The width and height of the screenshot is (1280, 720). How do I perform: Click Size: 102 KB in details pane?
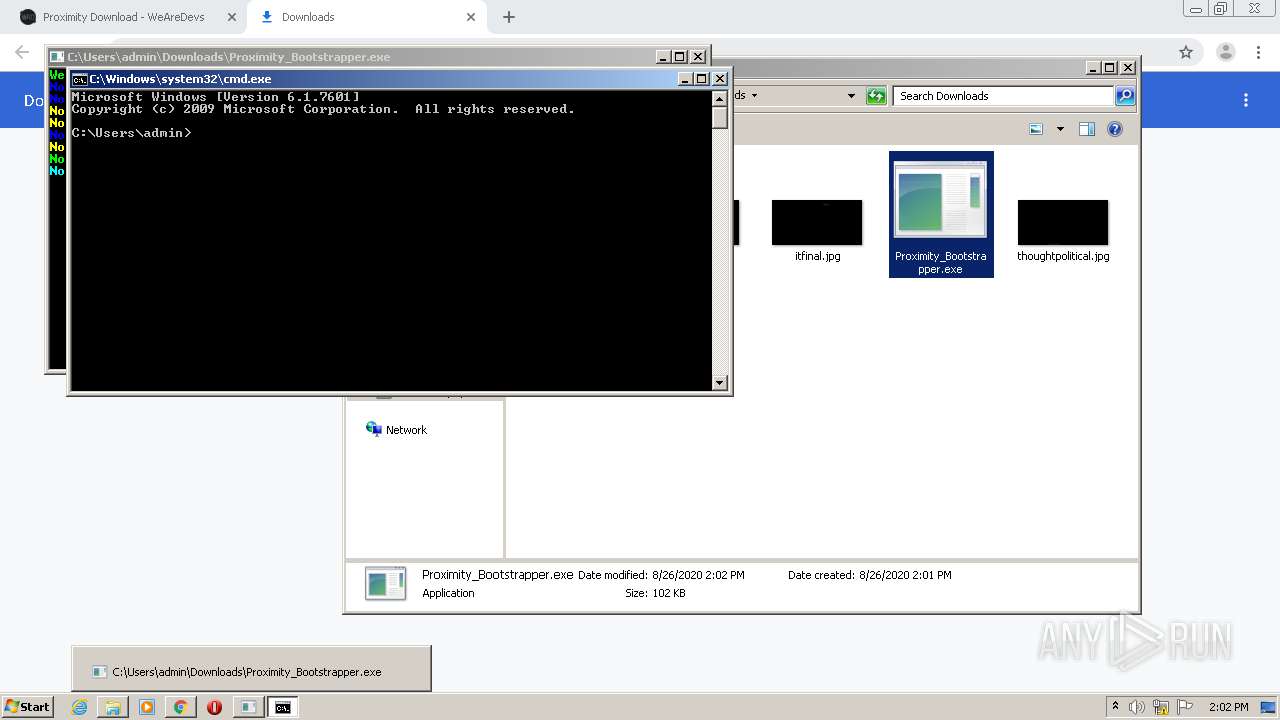tap(655, 593)
